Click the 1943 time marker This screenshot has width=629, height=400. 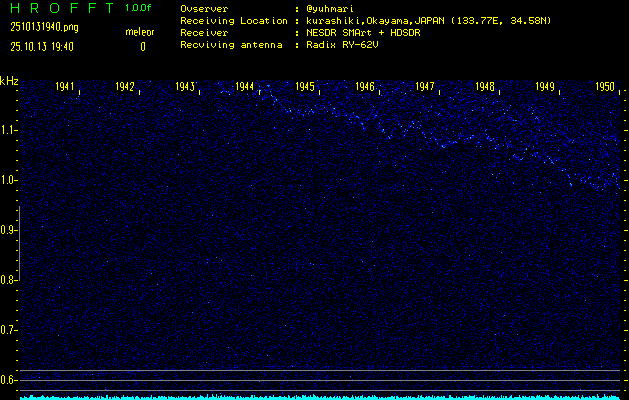(185, 88)
